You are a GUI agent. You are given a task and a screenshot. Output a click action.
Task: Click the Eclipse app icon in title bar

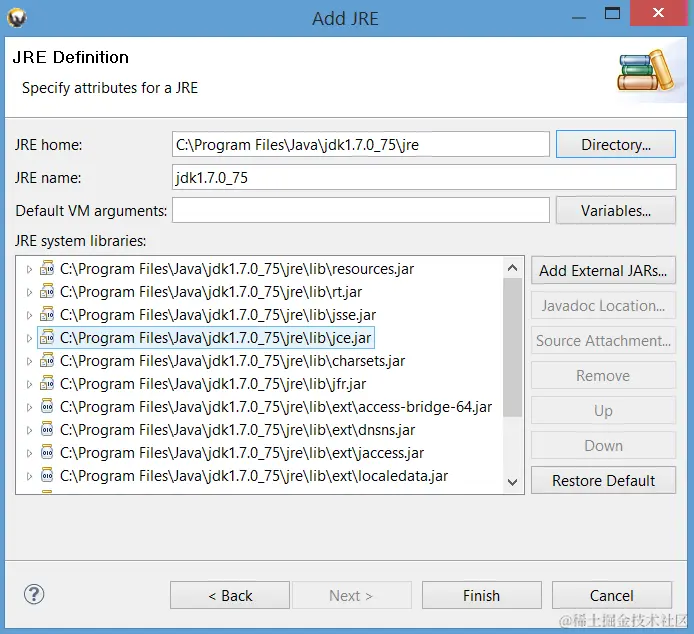click(x=17, y=18)
